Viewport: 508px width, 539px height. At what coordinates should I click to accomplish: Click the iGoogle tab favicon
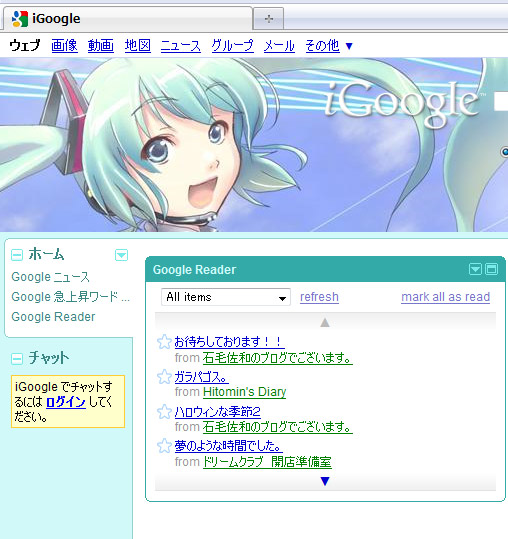(20, 19)
